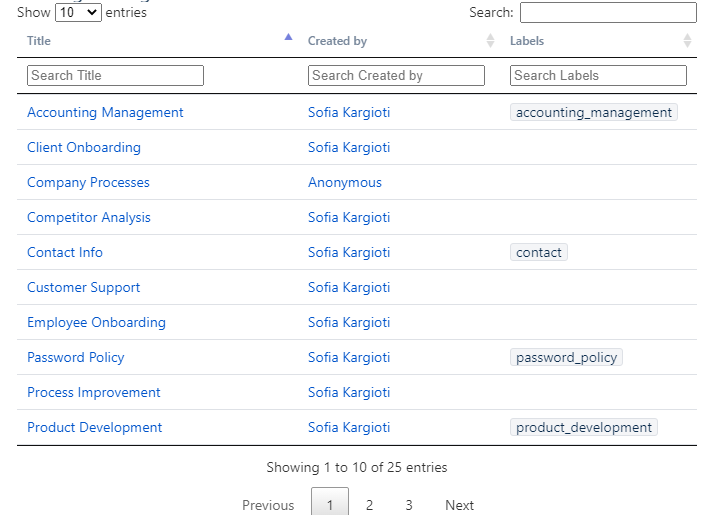This screenshot has width=724, height=515.
Task: Select the password_policy label tag
Action: pos(566,358)
